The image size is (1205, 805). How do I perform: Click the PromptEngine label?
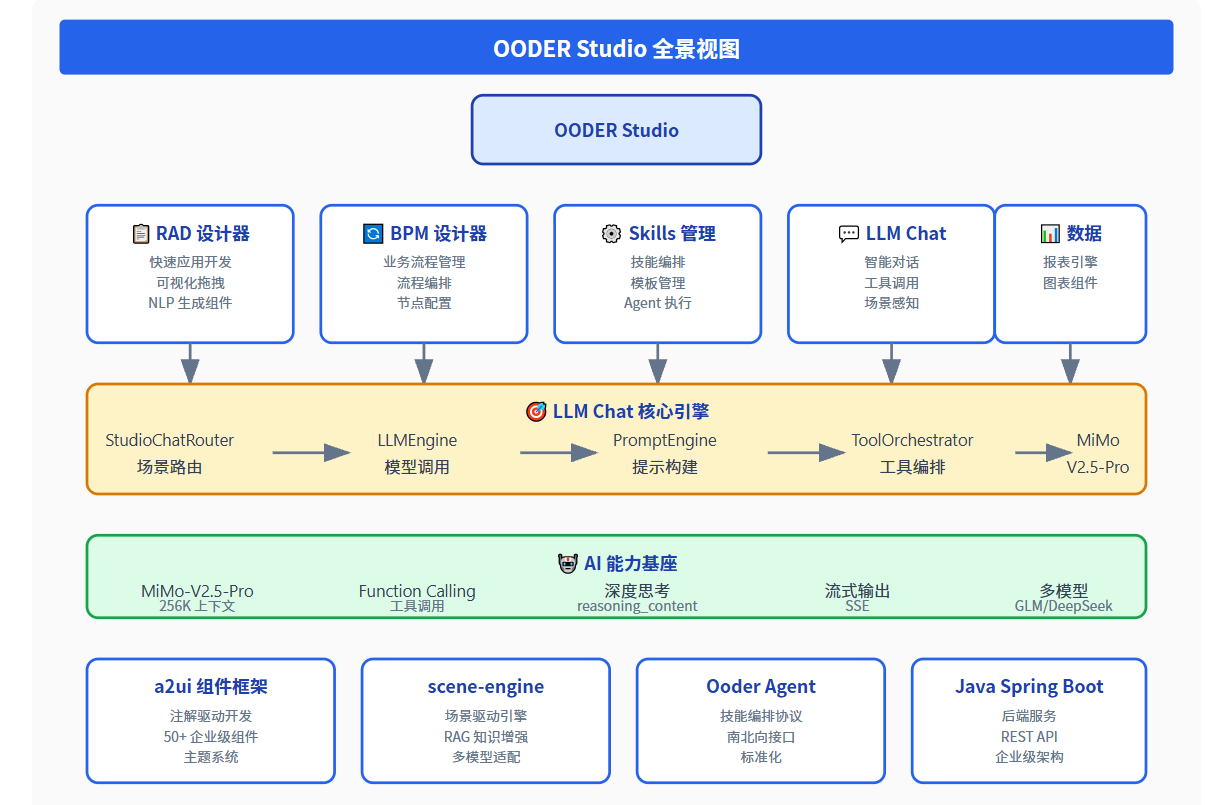pos(665,440)
